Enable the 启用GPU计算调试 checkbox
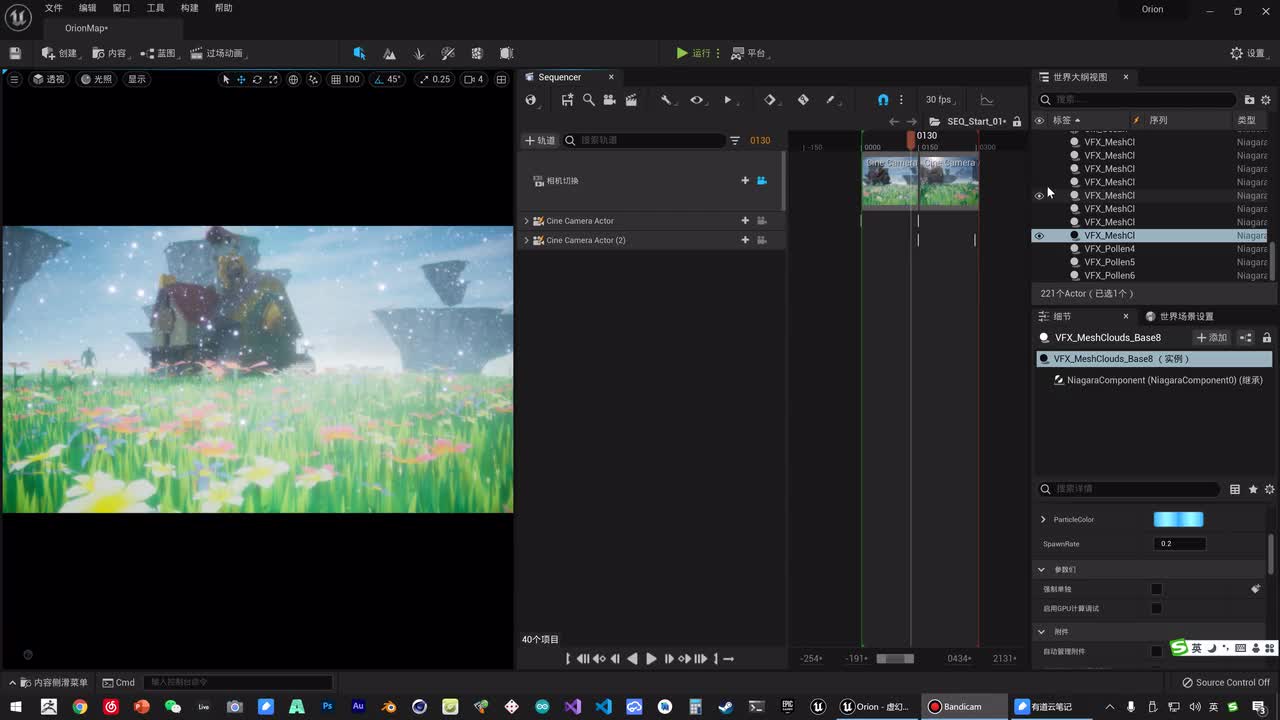Image resolution: width=1280 pixels, height=720 pixels. 1156,608
